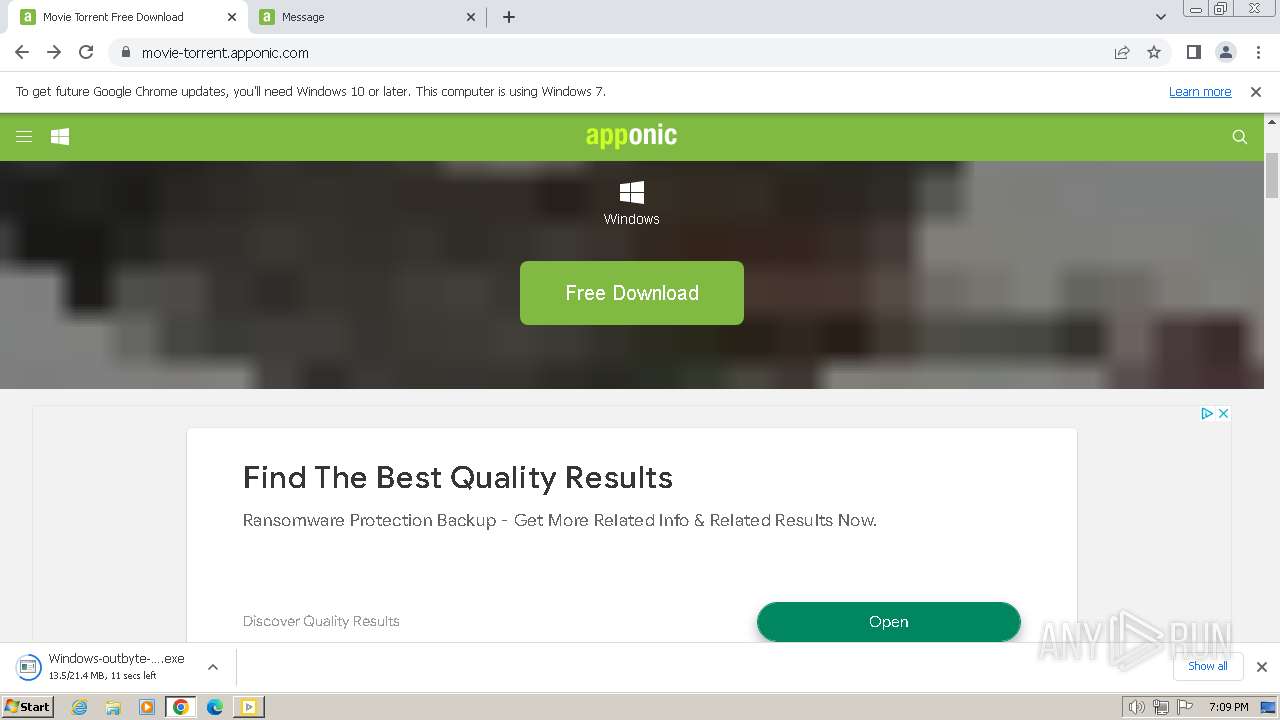Viewport: 1280px width, 720px height.
Task: Open the Chrome side panel
Action: [x=1193, y=52]
